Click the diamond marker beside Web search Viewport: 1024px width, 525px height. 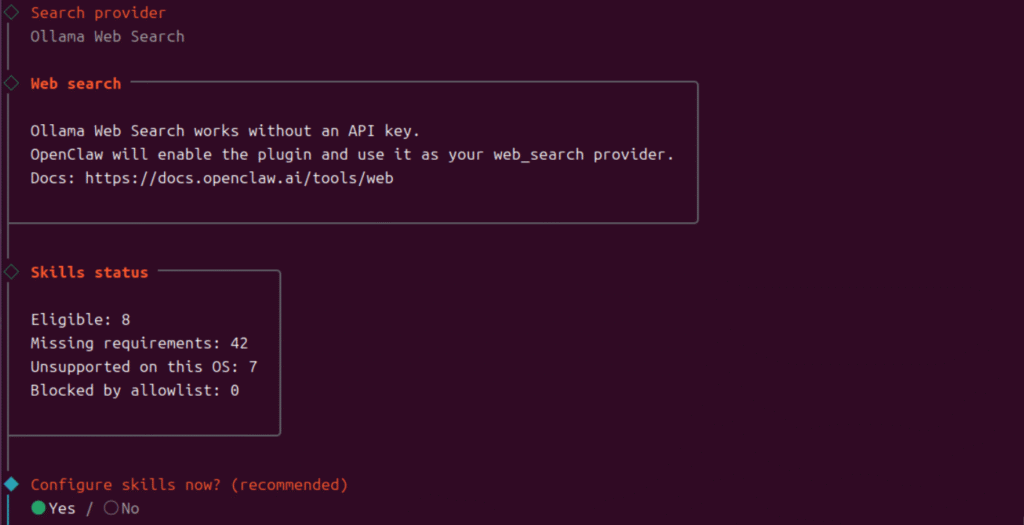(x=11, y=83)
